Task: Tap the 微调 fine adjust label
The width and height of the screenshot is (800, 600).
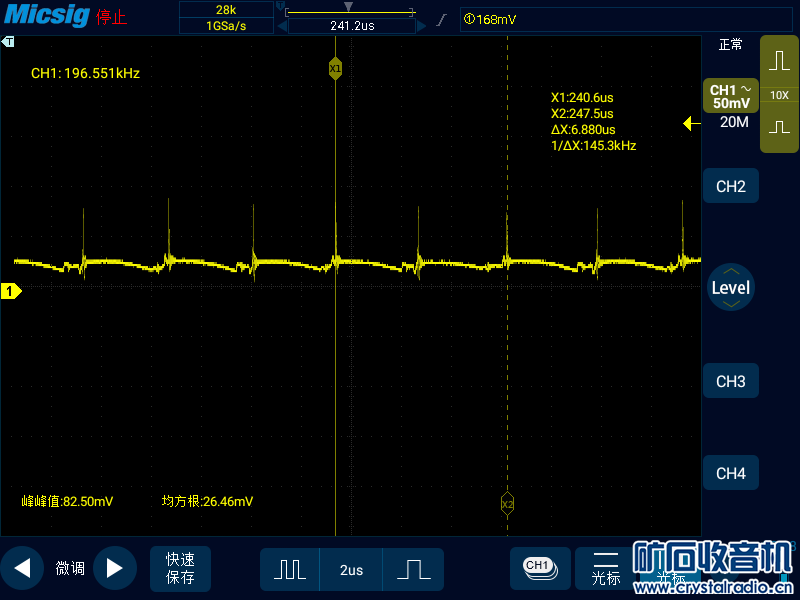Action: (x=70, y=568)
